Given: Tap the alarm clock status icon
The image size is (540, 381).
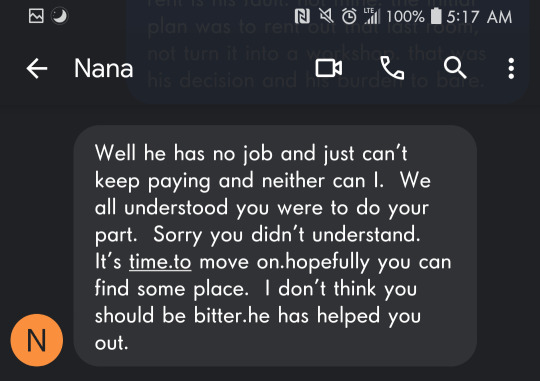Looking at the screenshot, I should pos(349,16).
